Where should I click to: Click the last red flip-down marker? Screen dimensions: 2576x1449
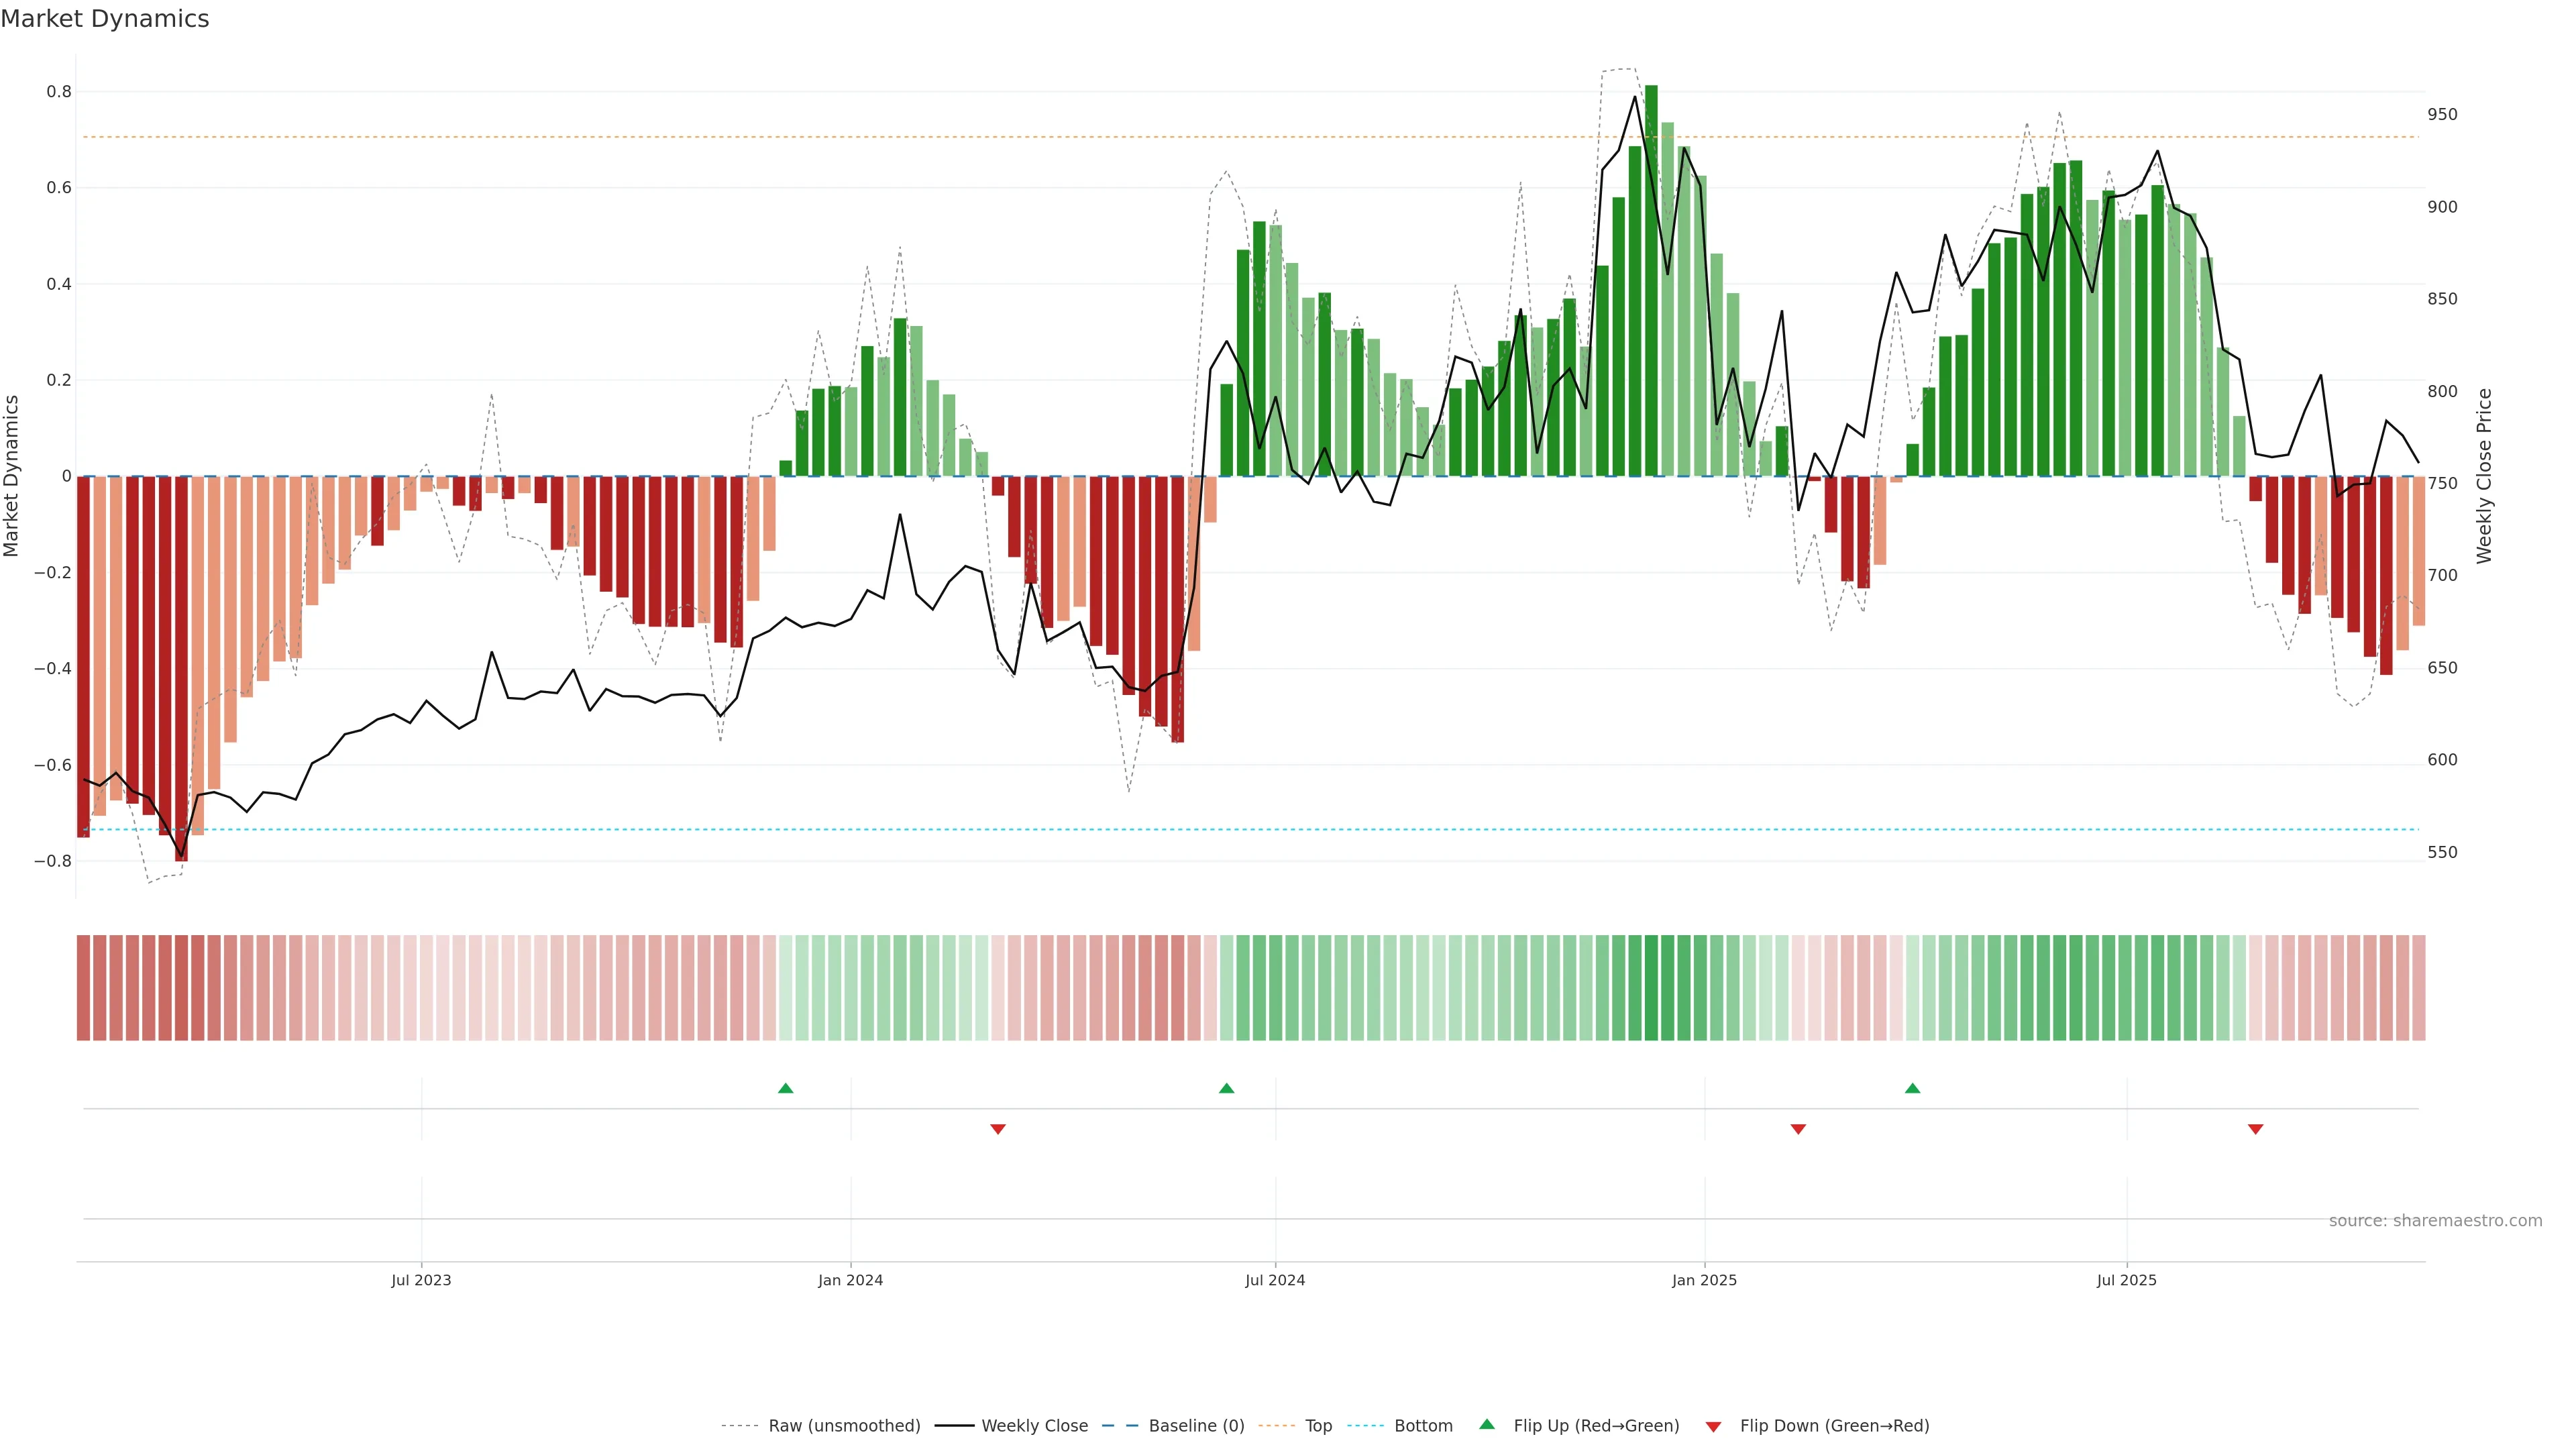point(2255,1129)
